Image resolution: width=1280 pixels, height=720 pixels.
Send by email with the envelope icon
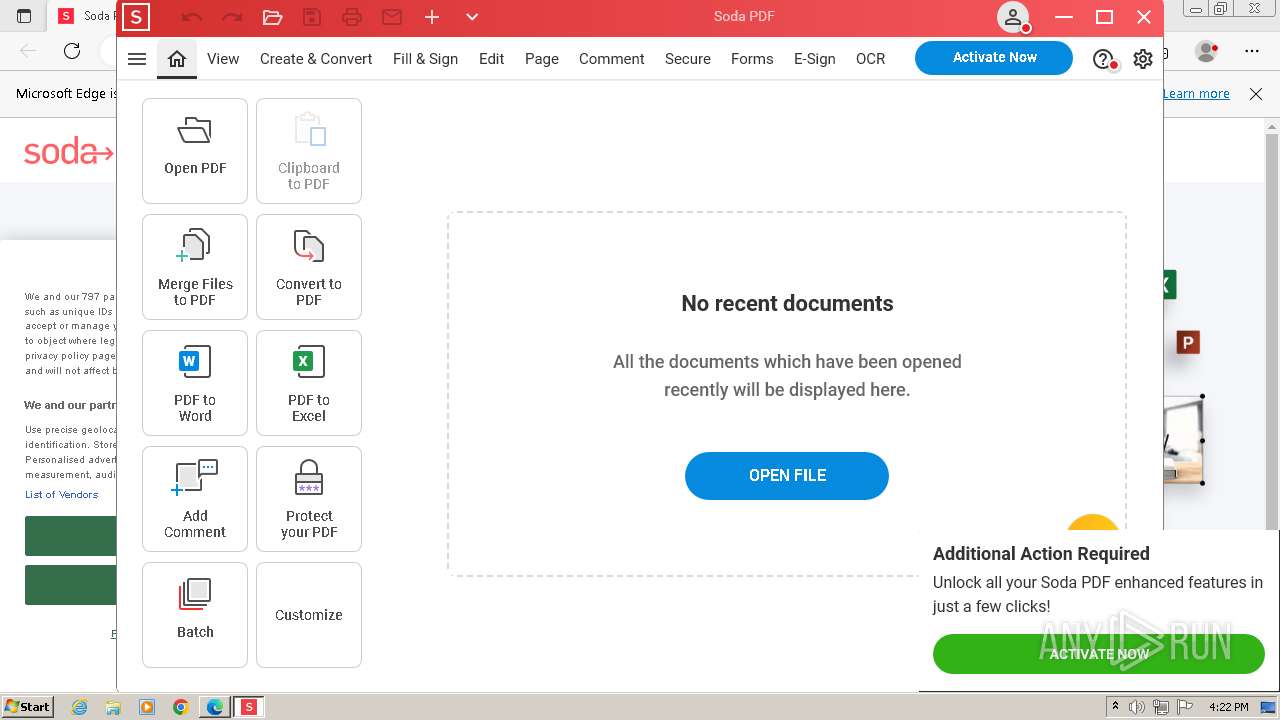click(x=392, y=17)
